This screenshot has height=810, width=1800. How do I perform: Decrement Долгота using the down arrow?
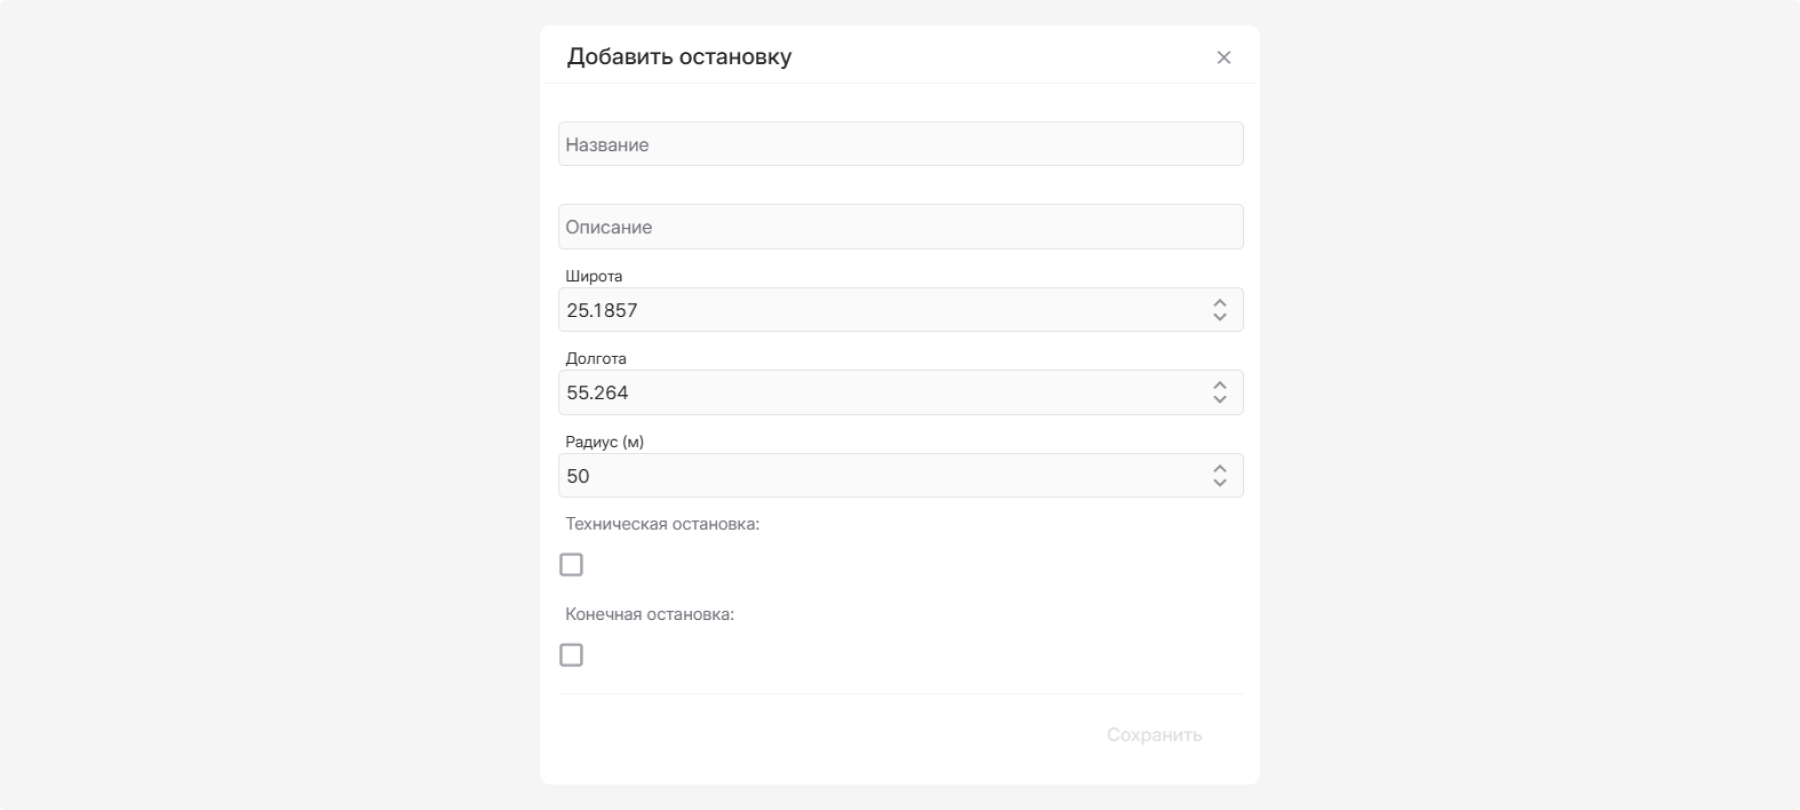1220,400
